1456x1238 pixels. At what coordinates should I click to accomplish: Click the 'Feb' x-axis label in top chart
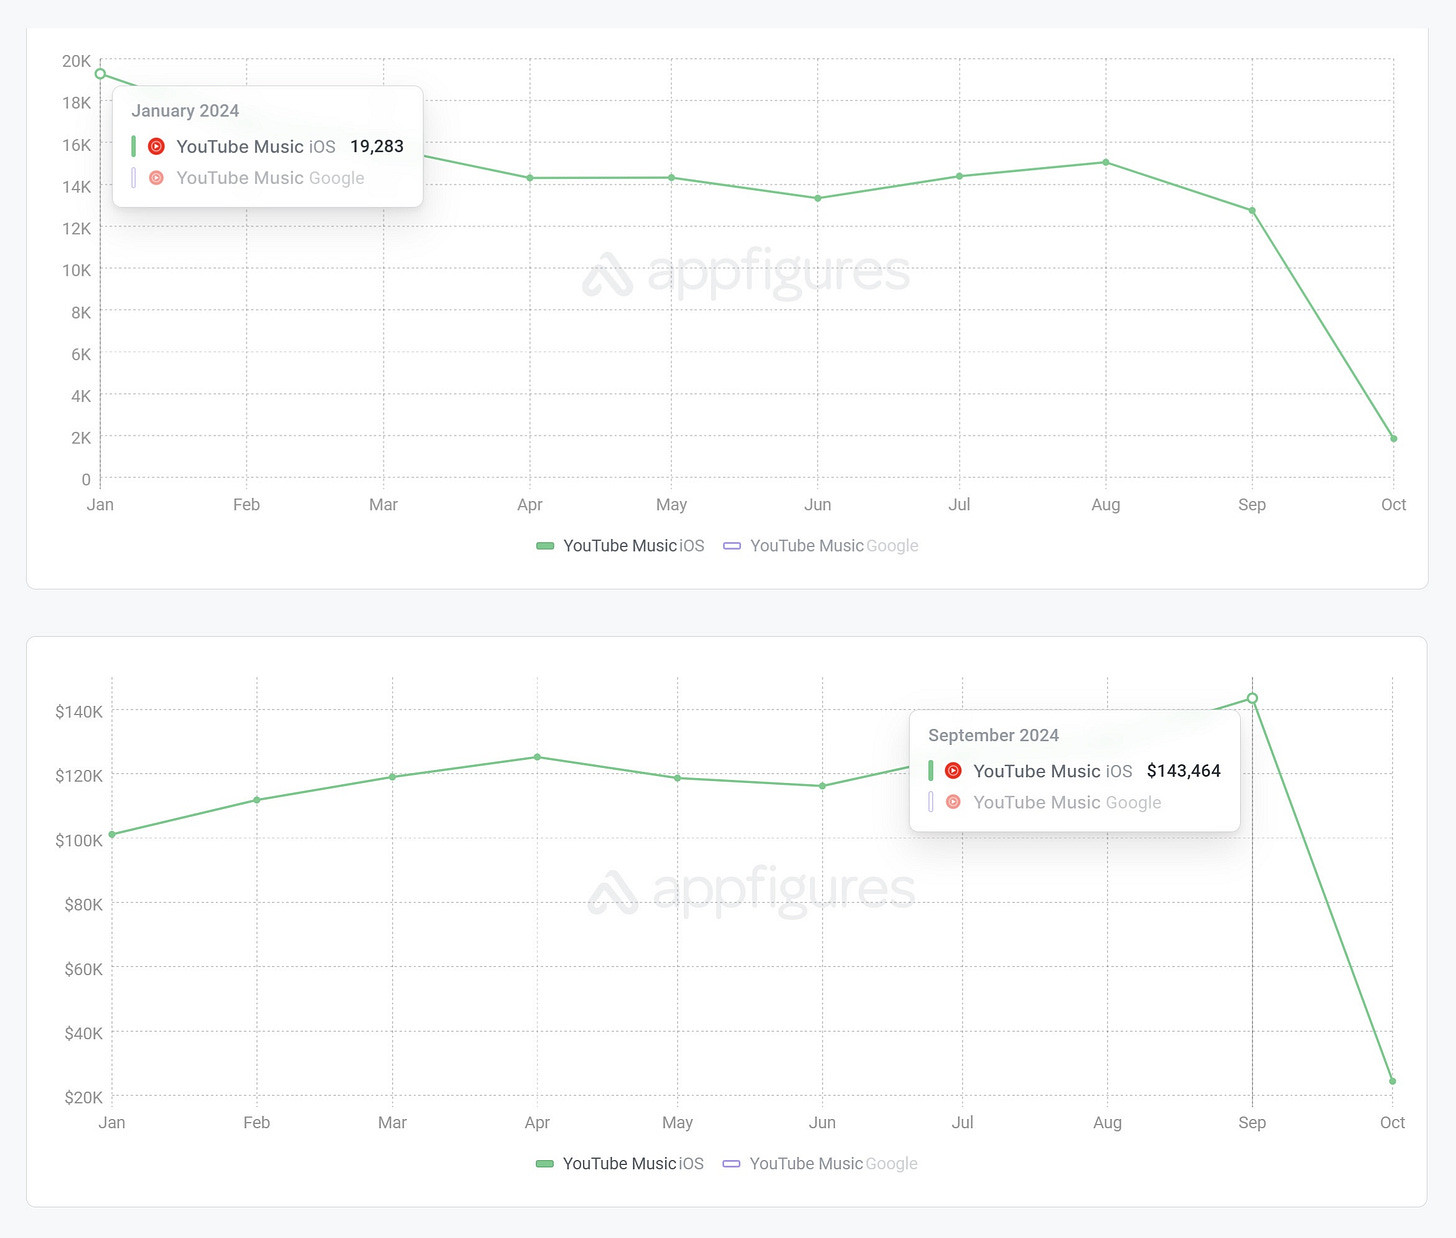coord(246,505)
